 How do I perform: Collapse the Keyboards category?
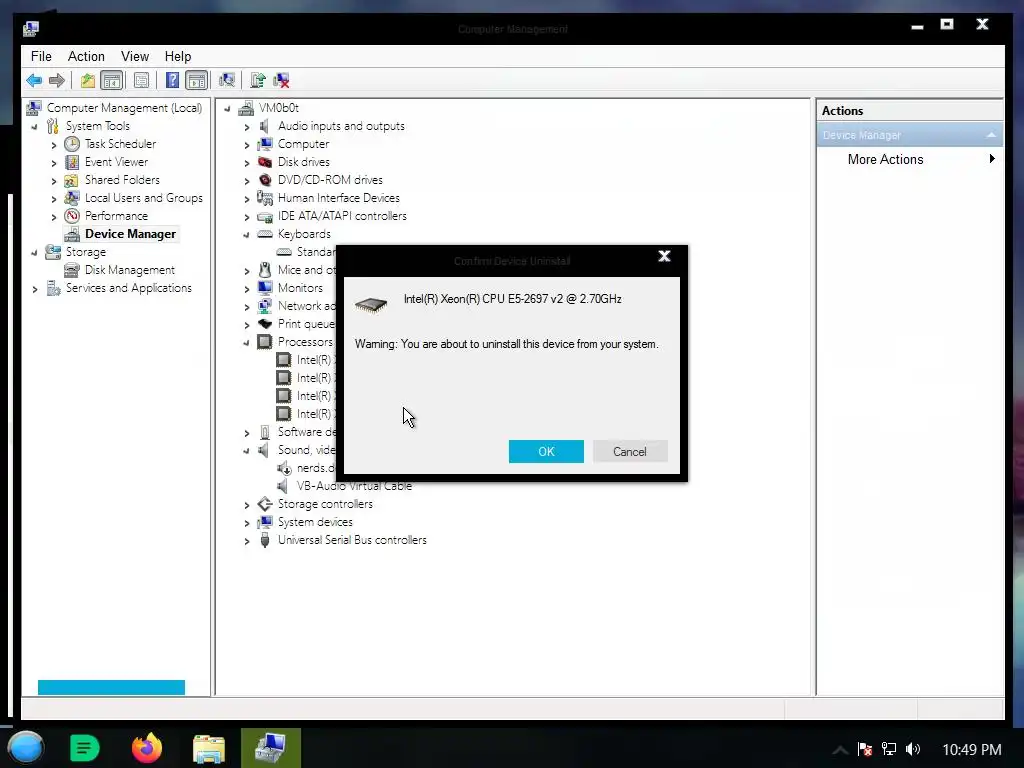coord(246,234)
